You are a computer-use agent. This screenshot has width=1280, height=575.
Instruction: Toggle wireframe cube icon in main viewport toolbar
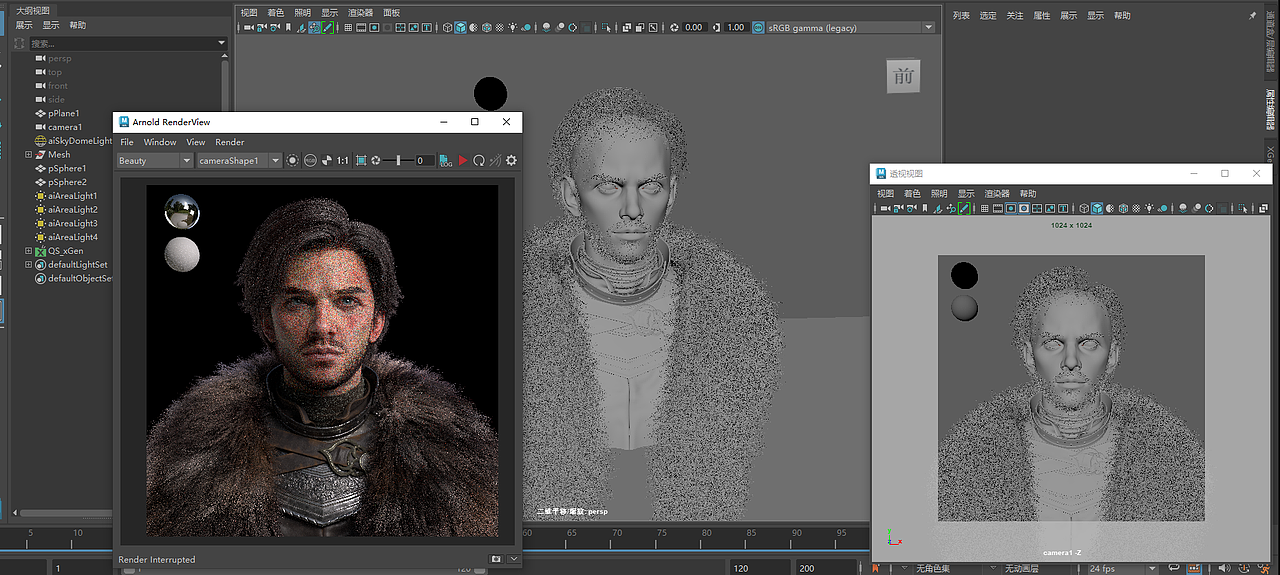[x=448, y=27]
